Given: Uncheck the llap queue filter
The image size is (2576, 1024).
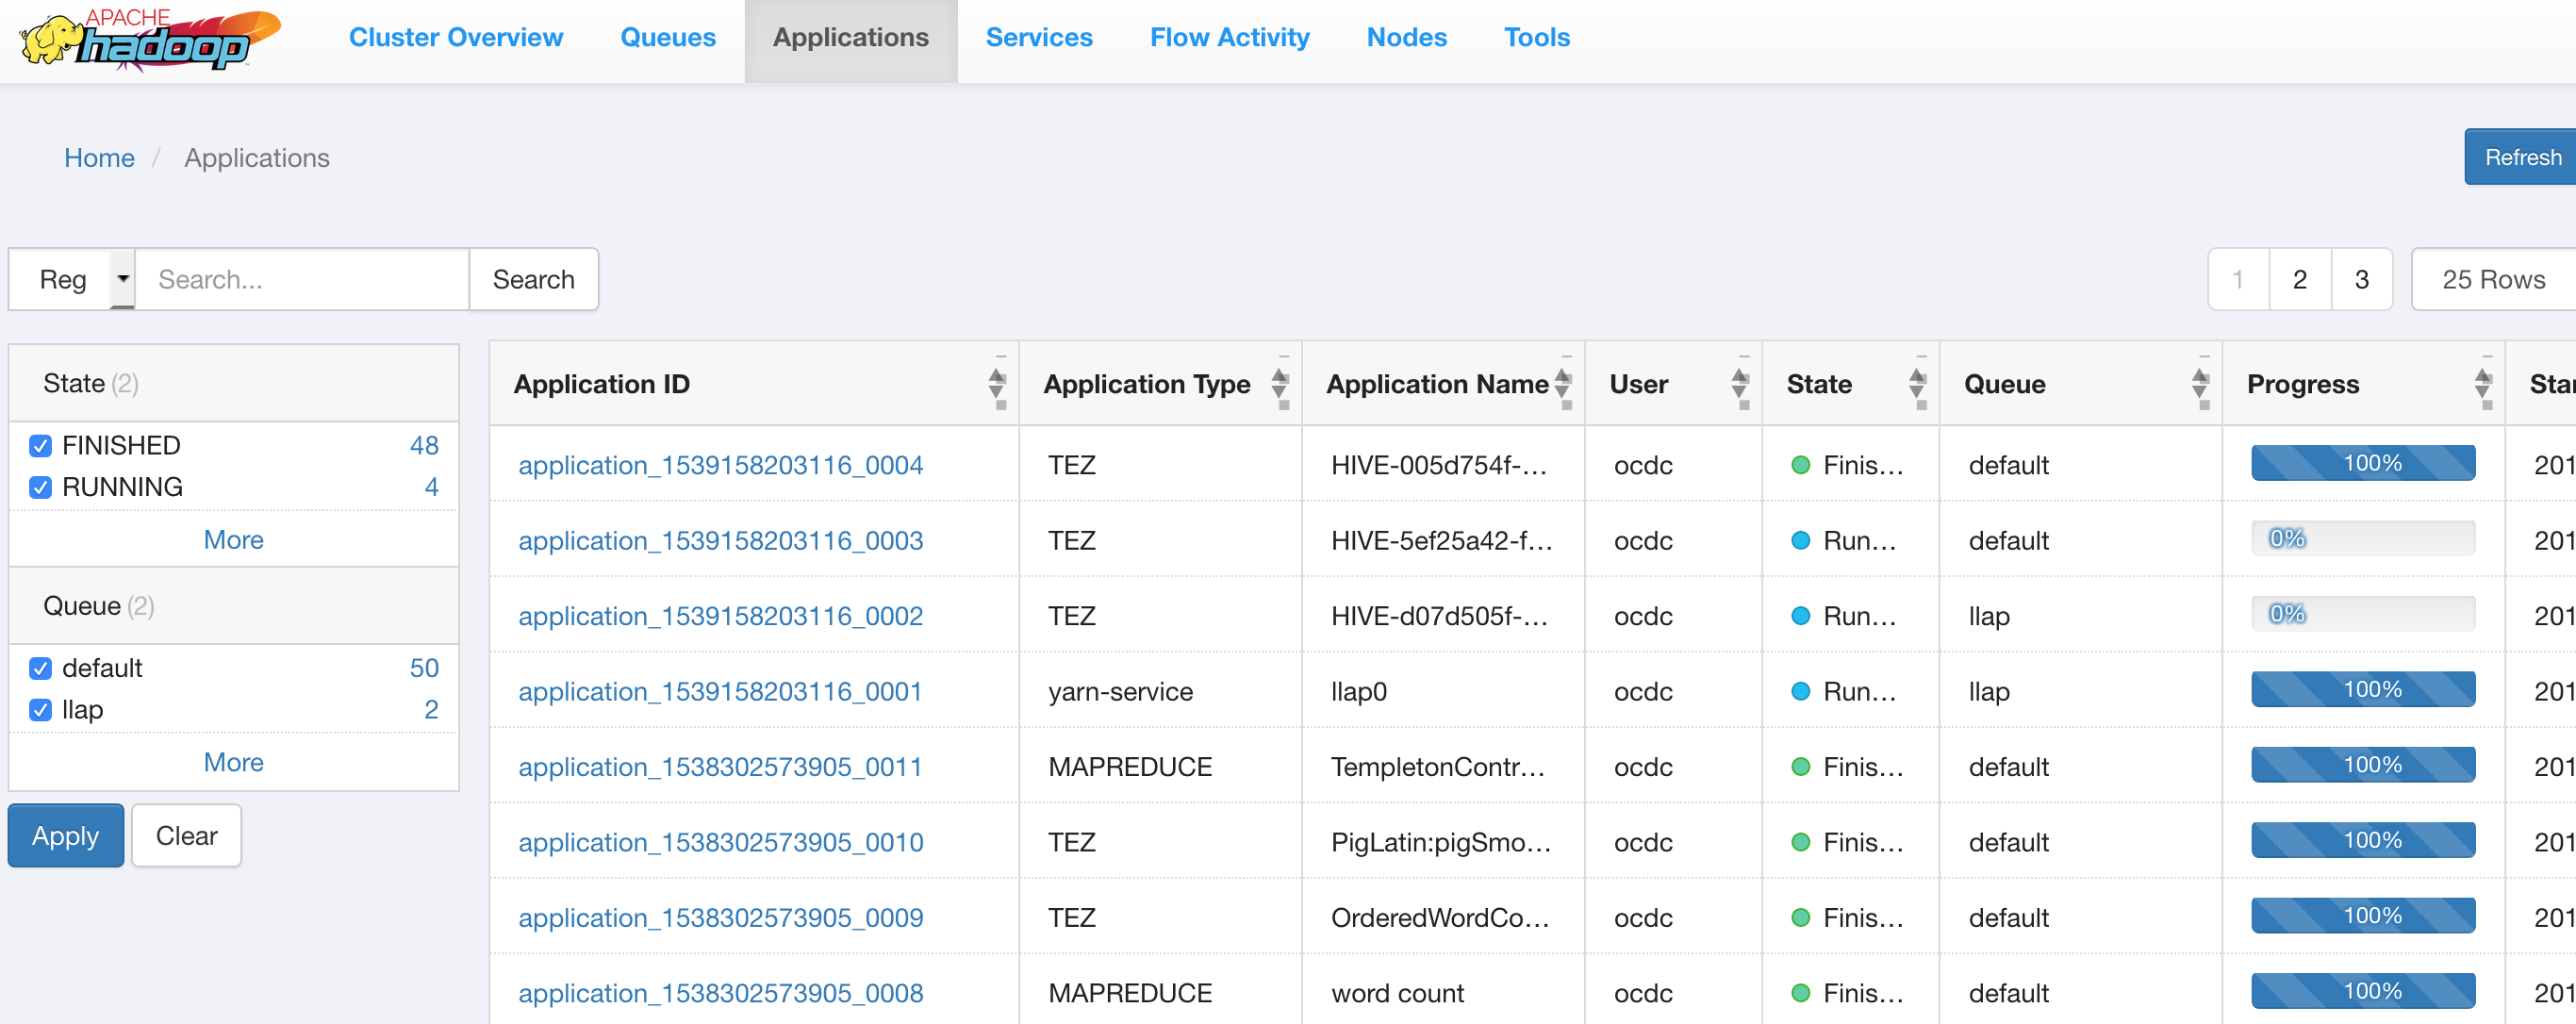Looking at the screenshot, I should [x=40, y=710].
